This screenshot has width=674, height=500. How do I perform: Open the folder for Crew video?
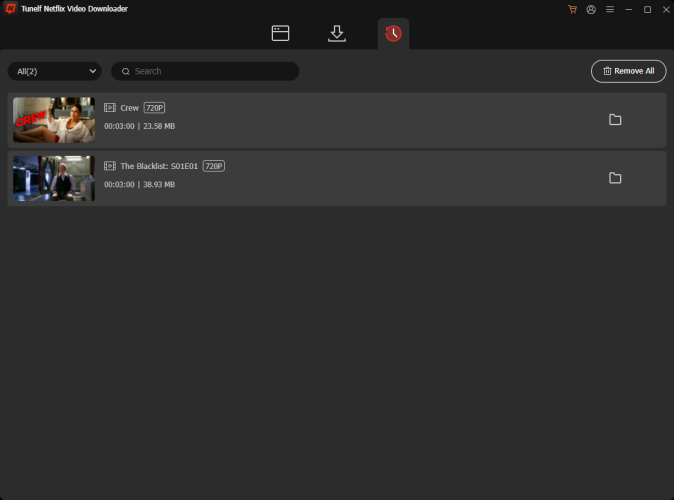coord(615,120)
